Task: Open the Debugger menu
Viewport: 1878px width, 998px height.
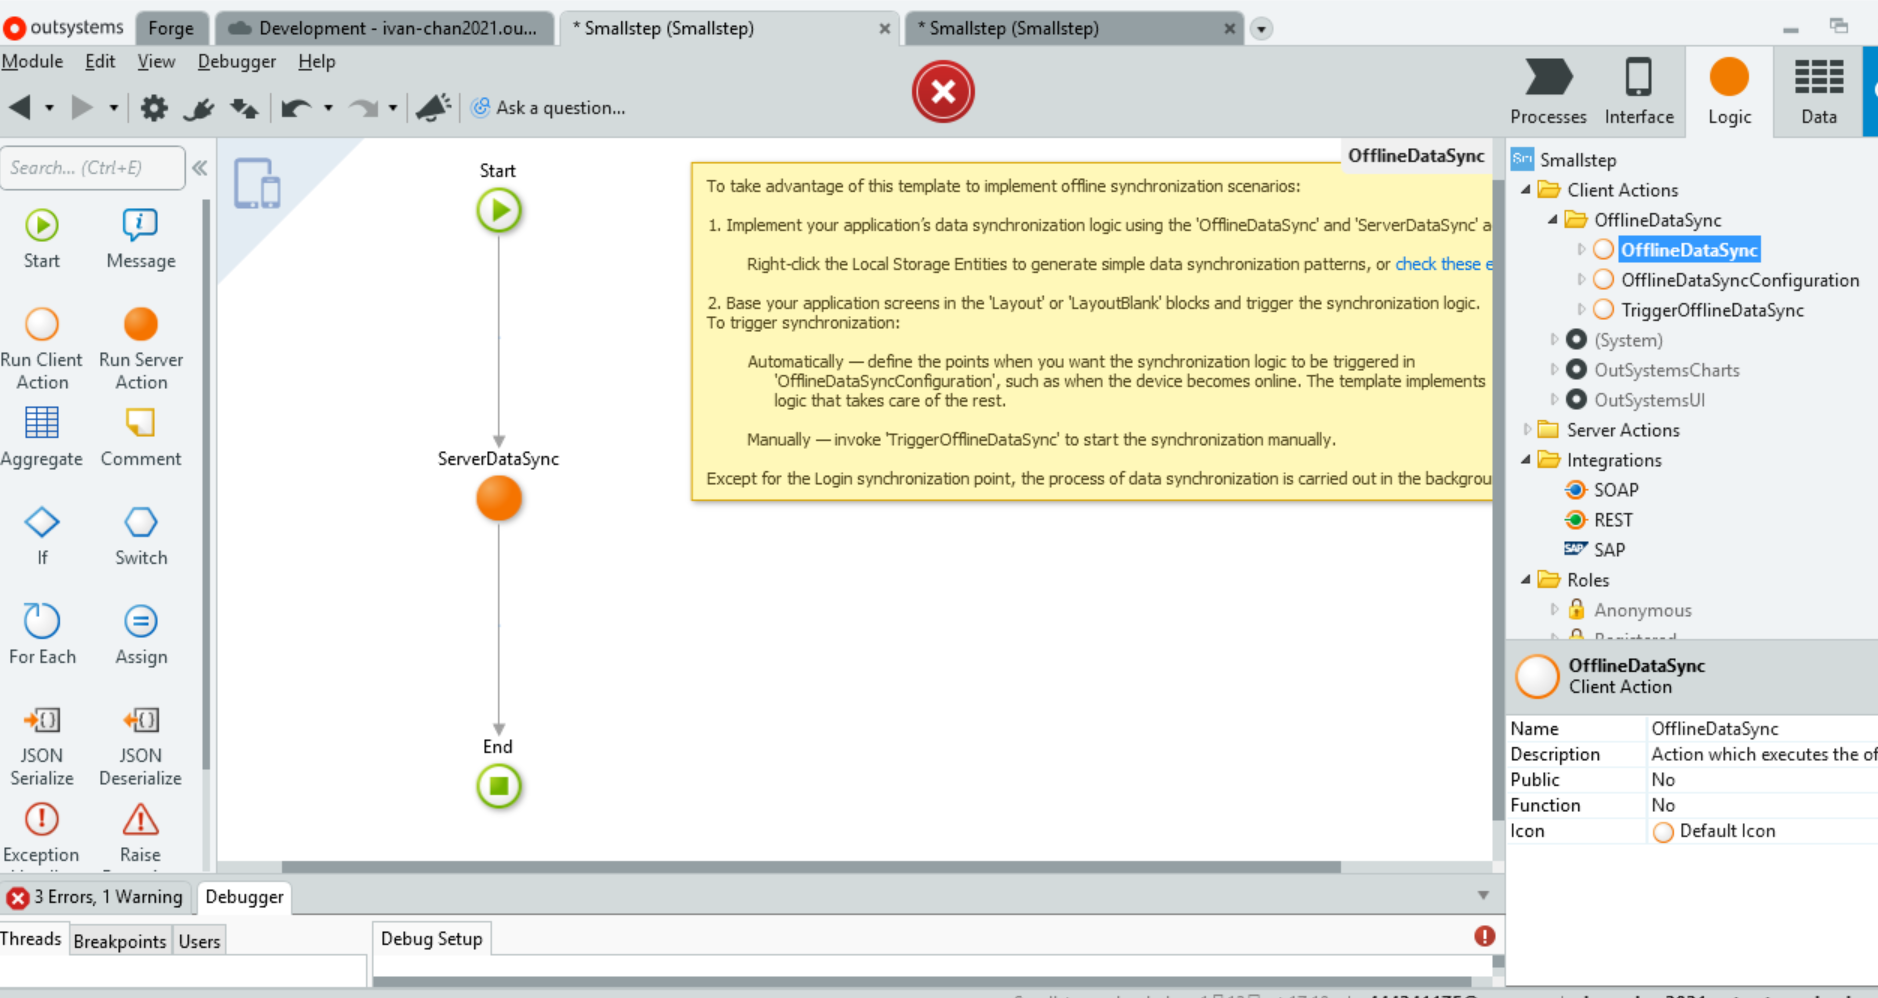Action: click(x=236, y=62)
